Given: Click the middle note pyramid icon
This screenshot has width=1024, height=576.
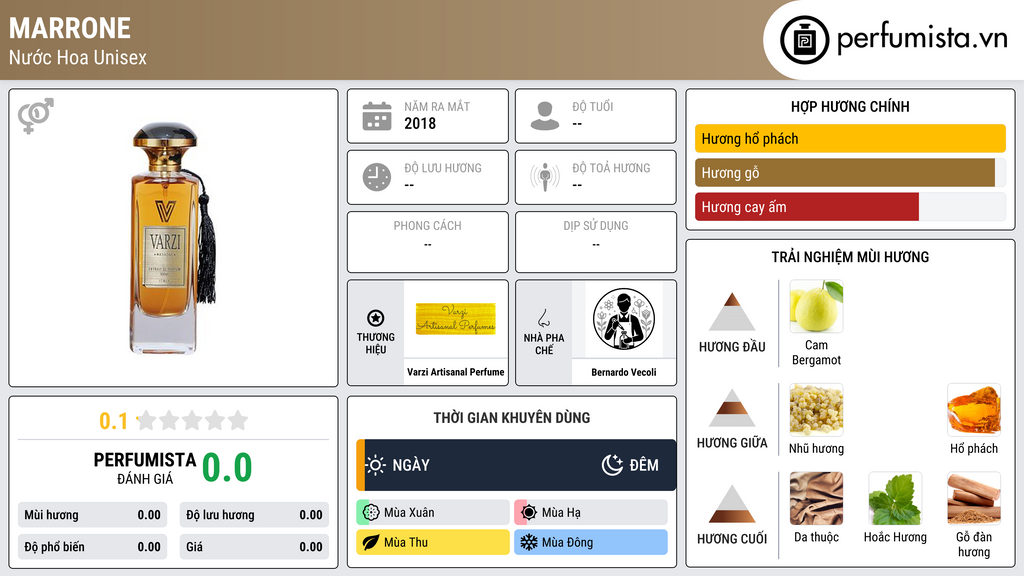Looking at the screenshot, I should pos(732,408).
